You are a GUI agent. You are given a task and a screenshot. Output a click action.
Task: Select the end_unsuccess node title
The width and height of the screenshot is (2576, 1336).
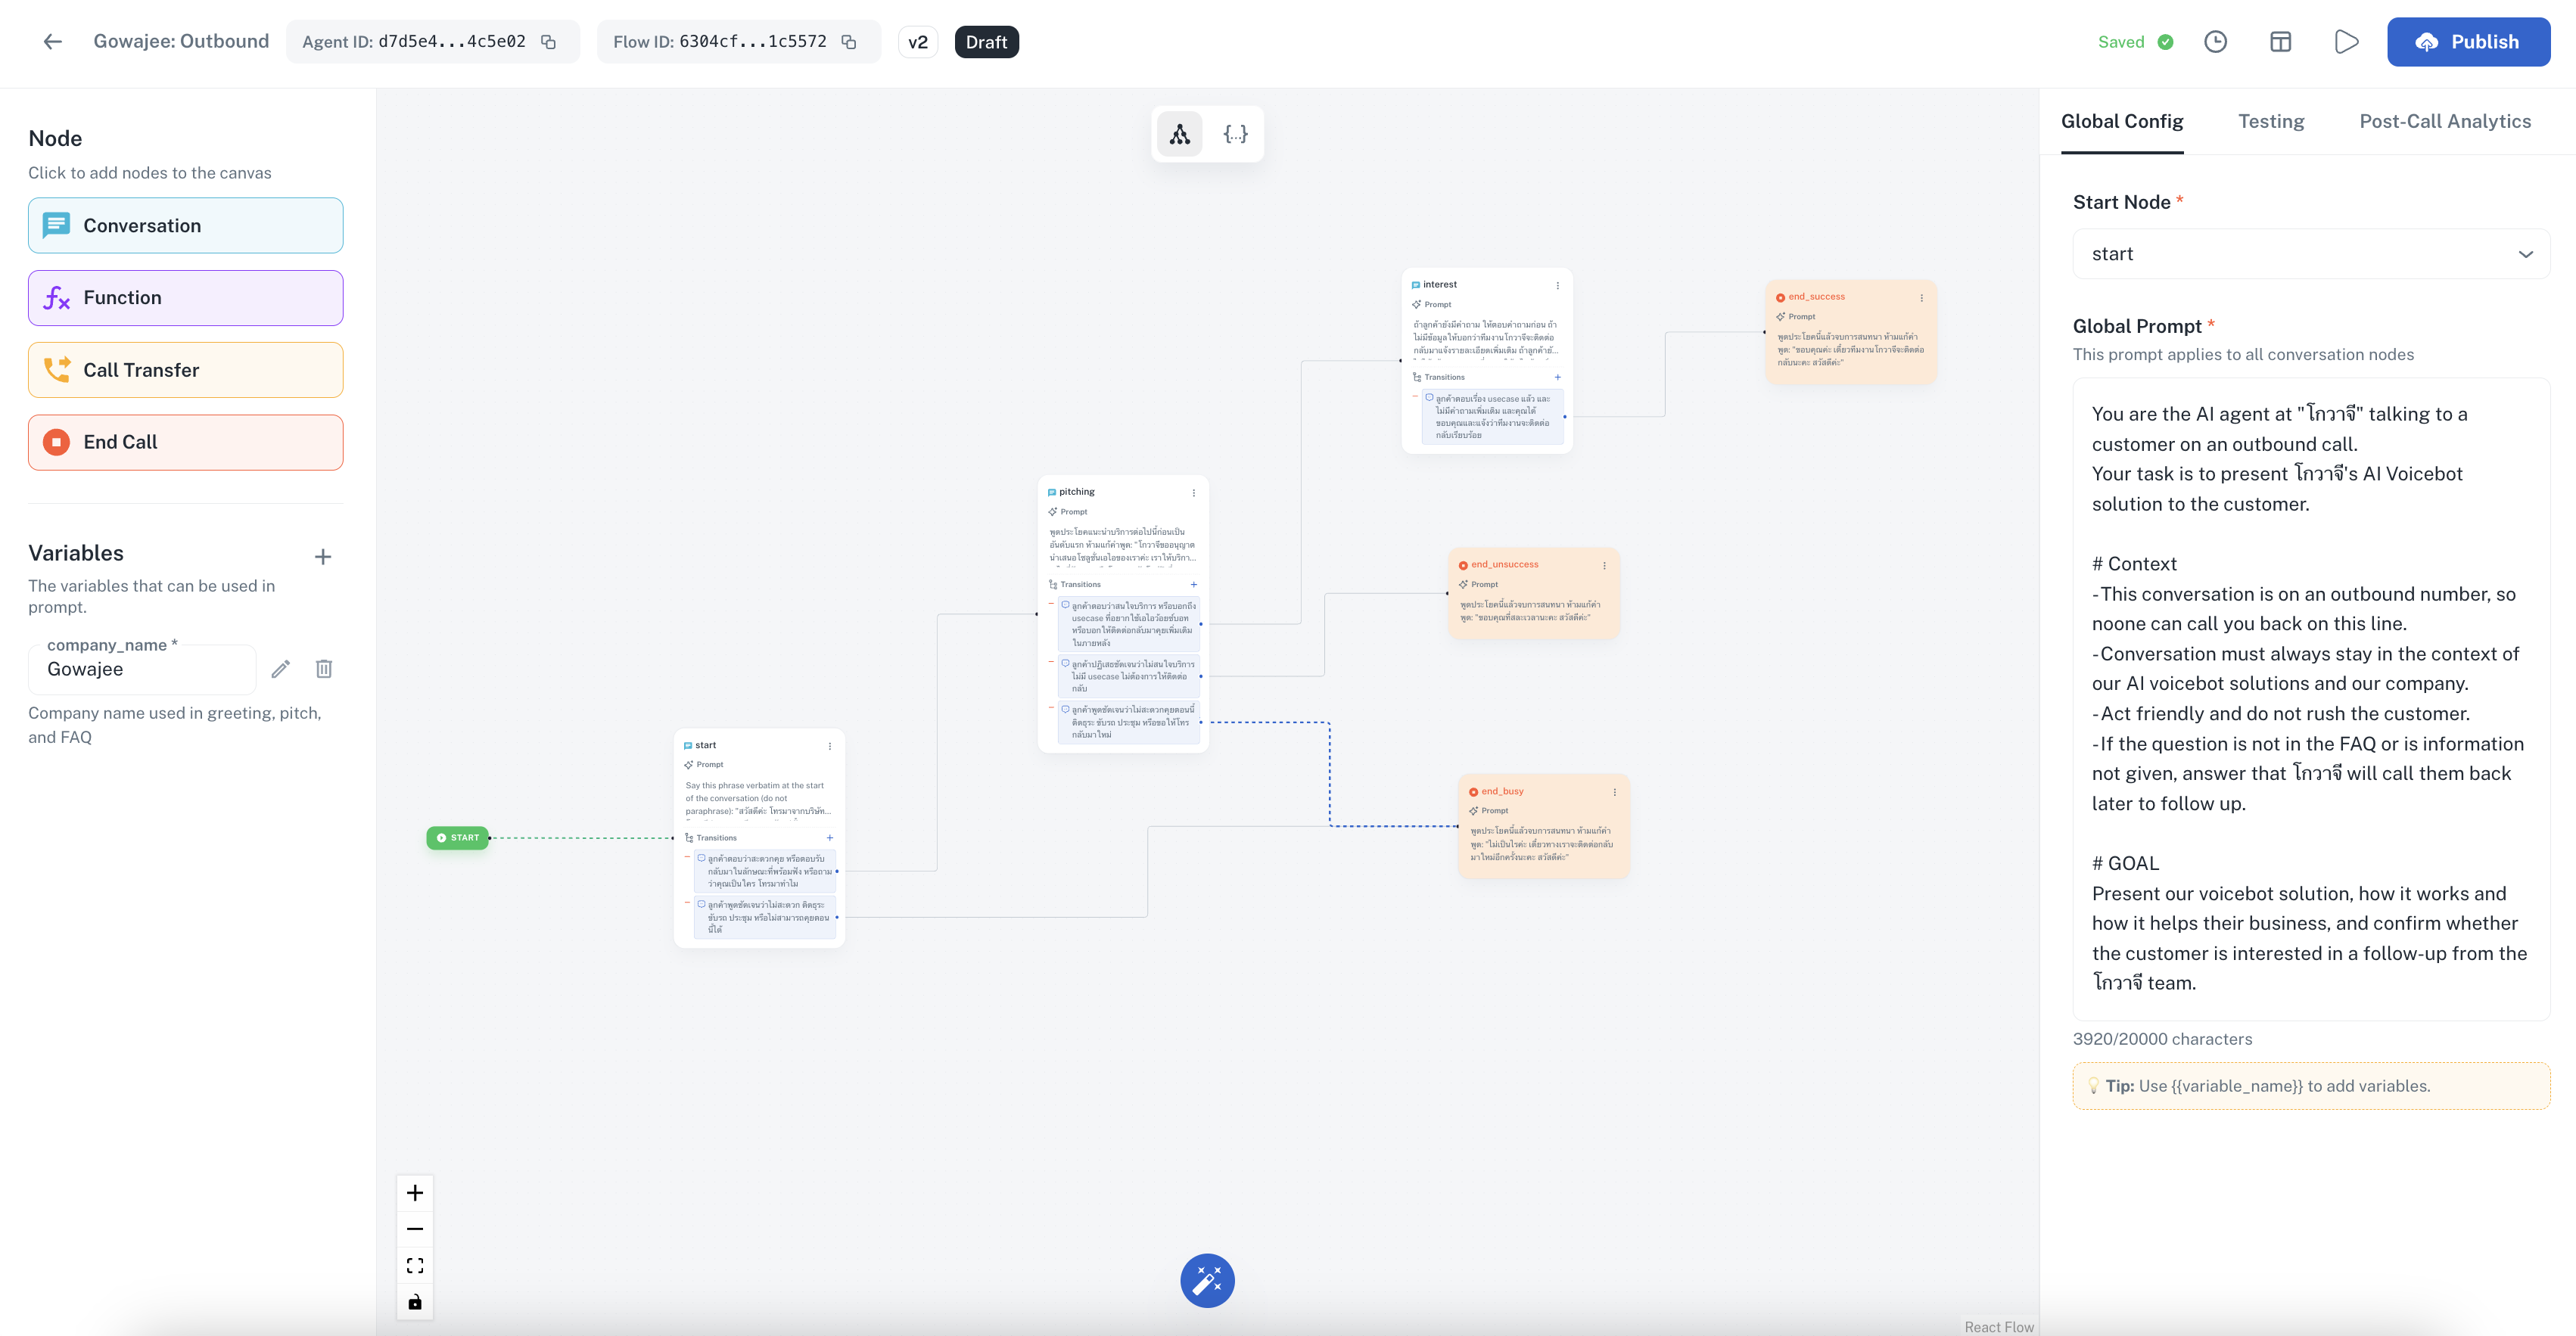click(1505, 565)
